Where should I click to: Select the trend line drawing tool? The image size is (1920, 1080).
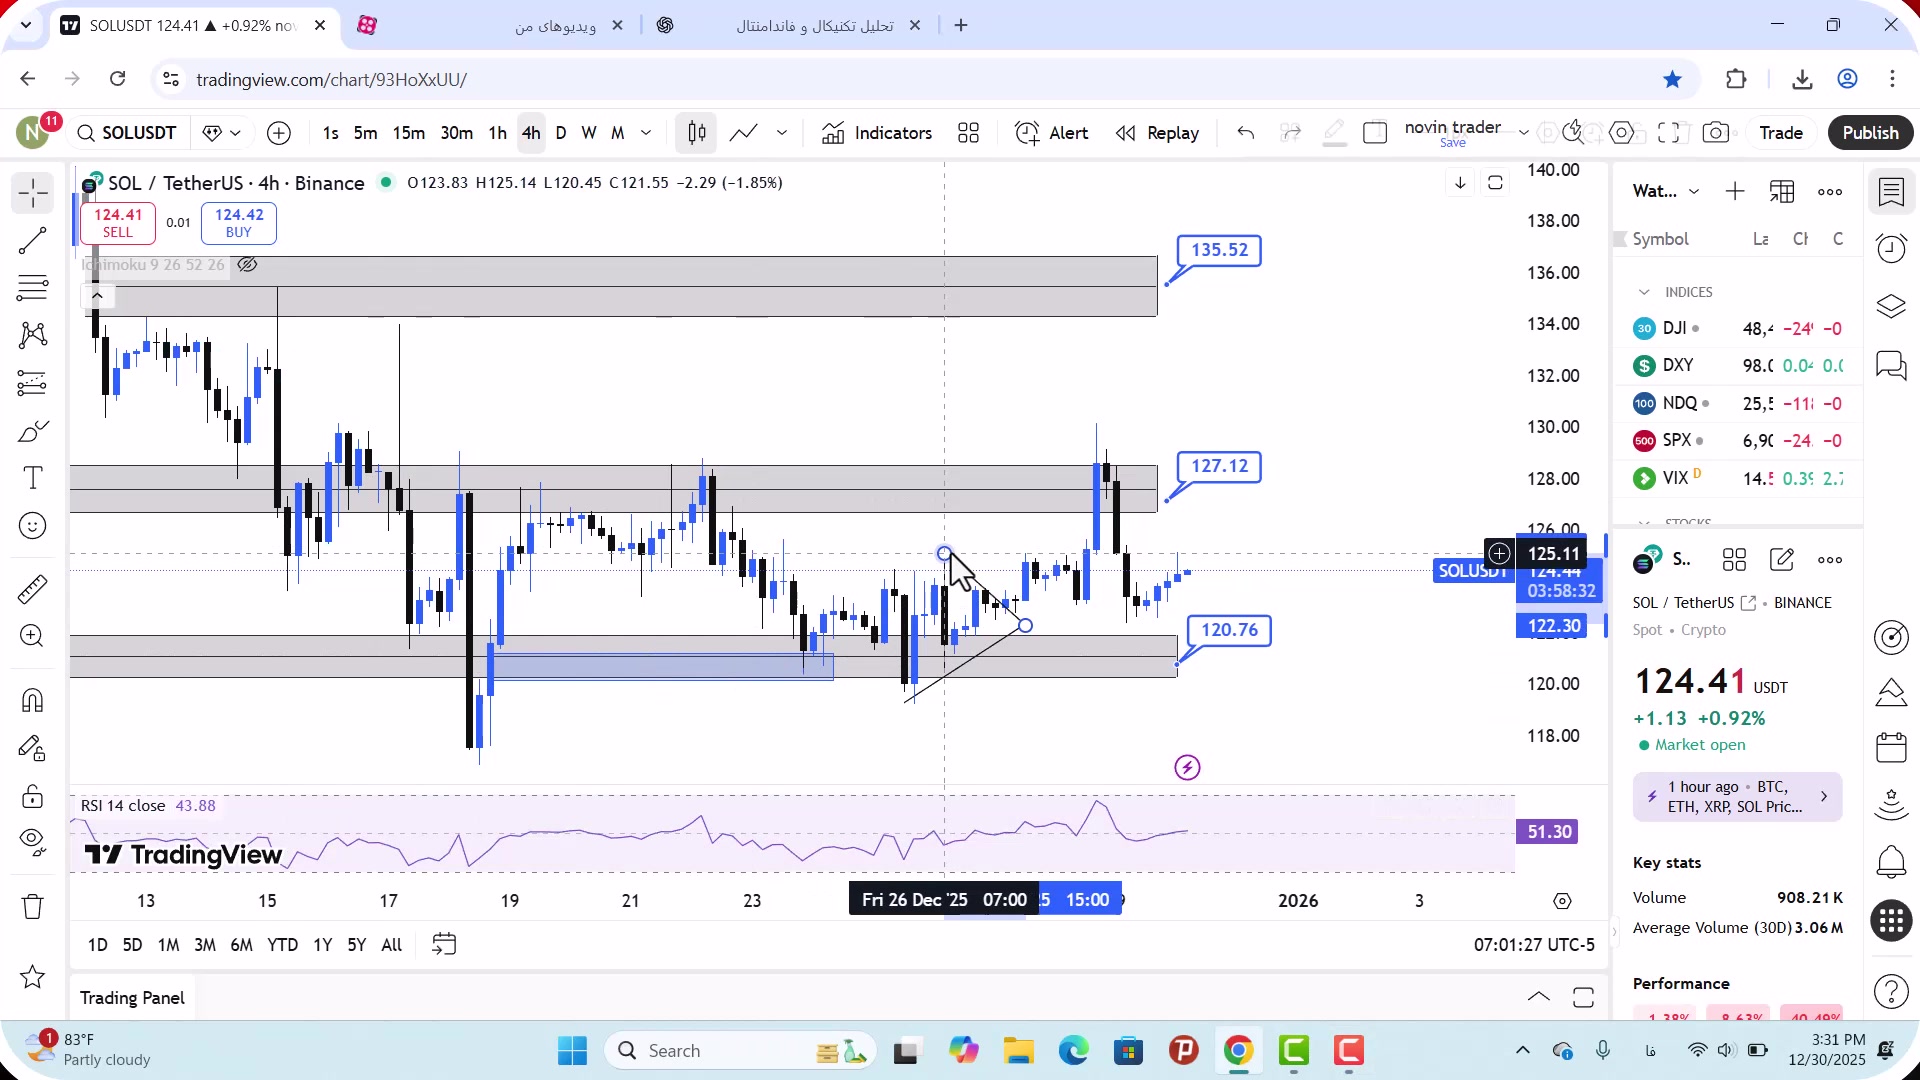tap(32, 240)
